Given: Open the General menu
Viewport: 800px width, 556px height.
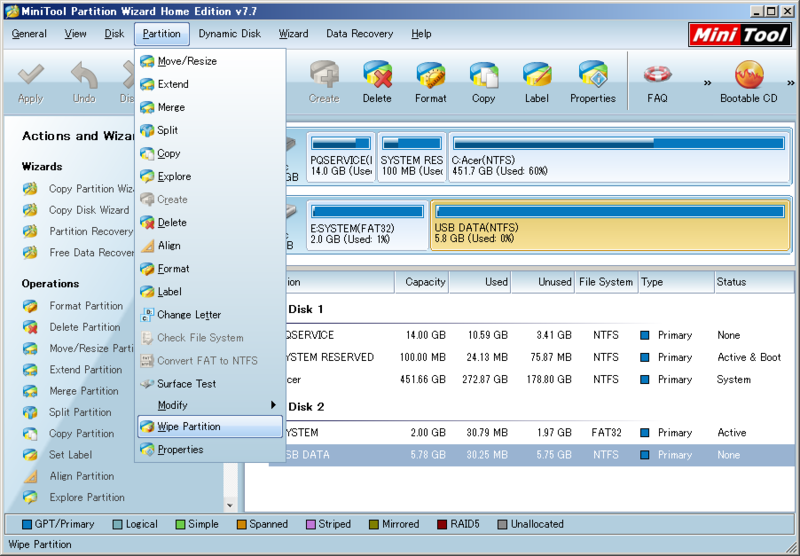Looking at the screenshot, I should pyautogui.click(x=29, y=34).
